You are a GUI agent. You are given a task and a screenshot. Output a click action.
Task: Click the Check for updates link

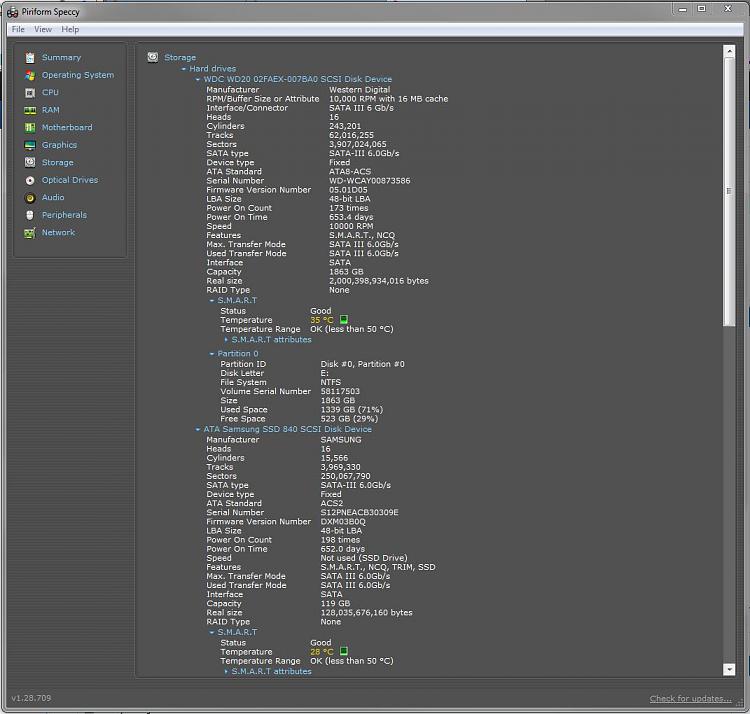tap(690, 699)
